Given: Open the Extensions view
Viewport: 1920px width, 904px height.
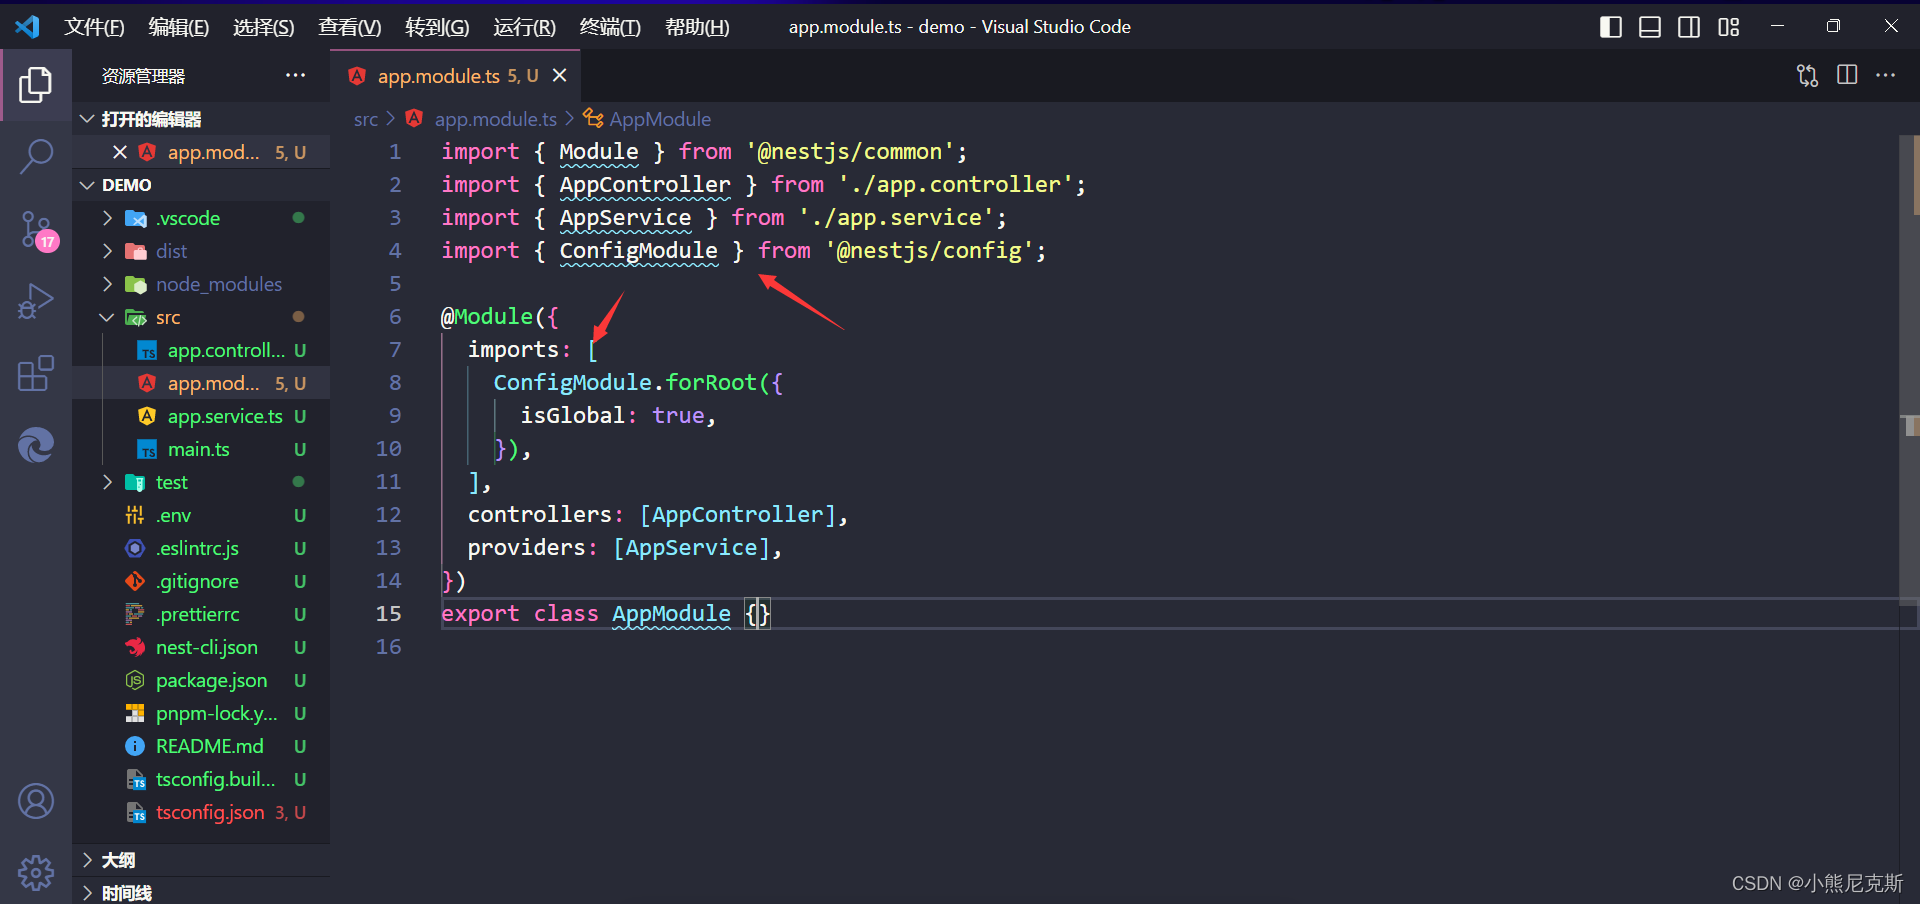Looking at the screenshot, I should [36, 373].
